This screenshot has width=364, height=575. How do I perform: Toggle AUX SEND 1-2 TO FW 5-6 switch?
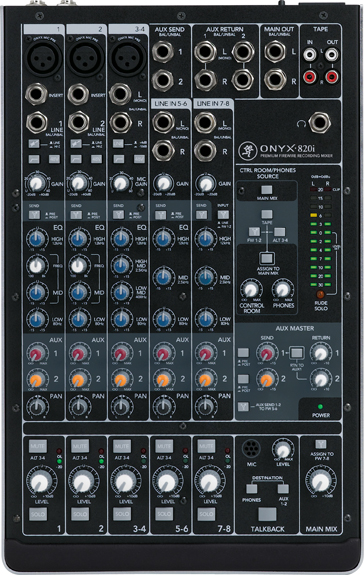[x=243, y=406]
